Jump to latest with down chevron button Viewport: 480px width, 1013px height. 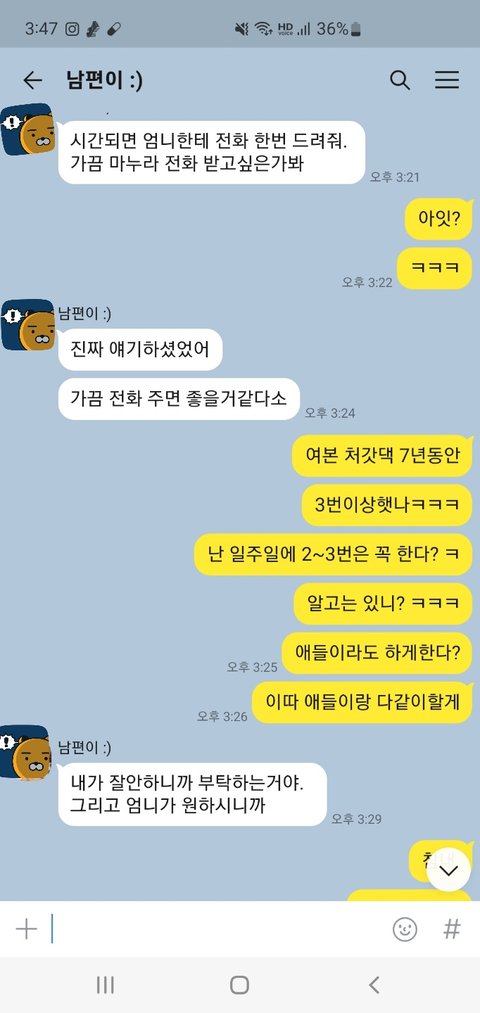pyautogui.click(x=448, y=870)
